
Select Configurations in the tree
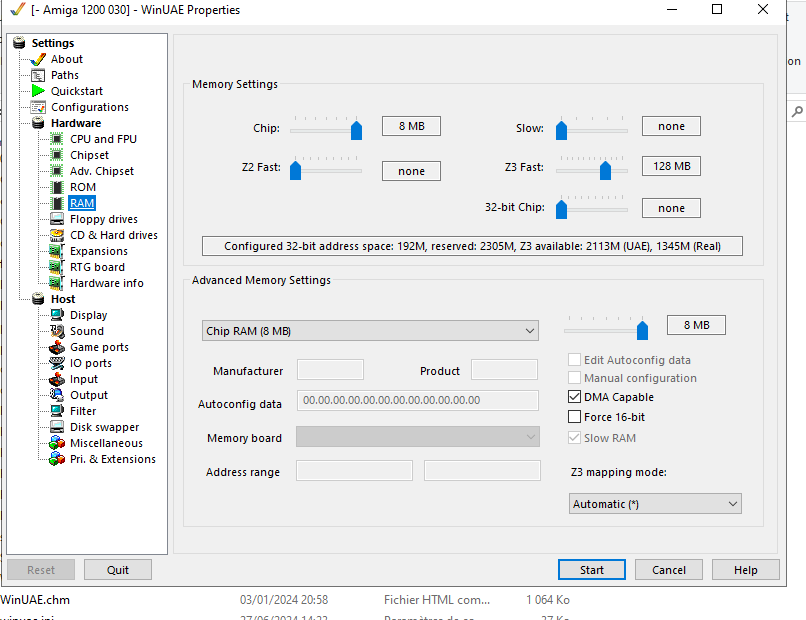(x=89, y=107)
